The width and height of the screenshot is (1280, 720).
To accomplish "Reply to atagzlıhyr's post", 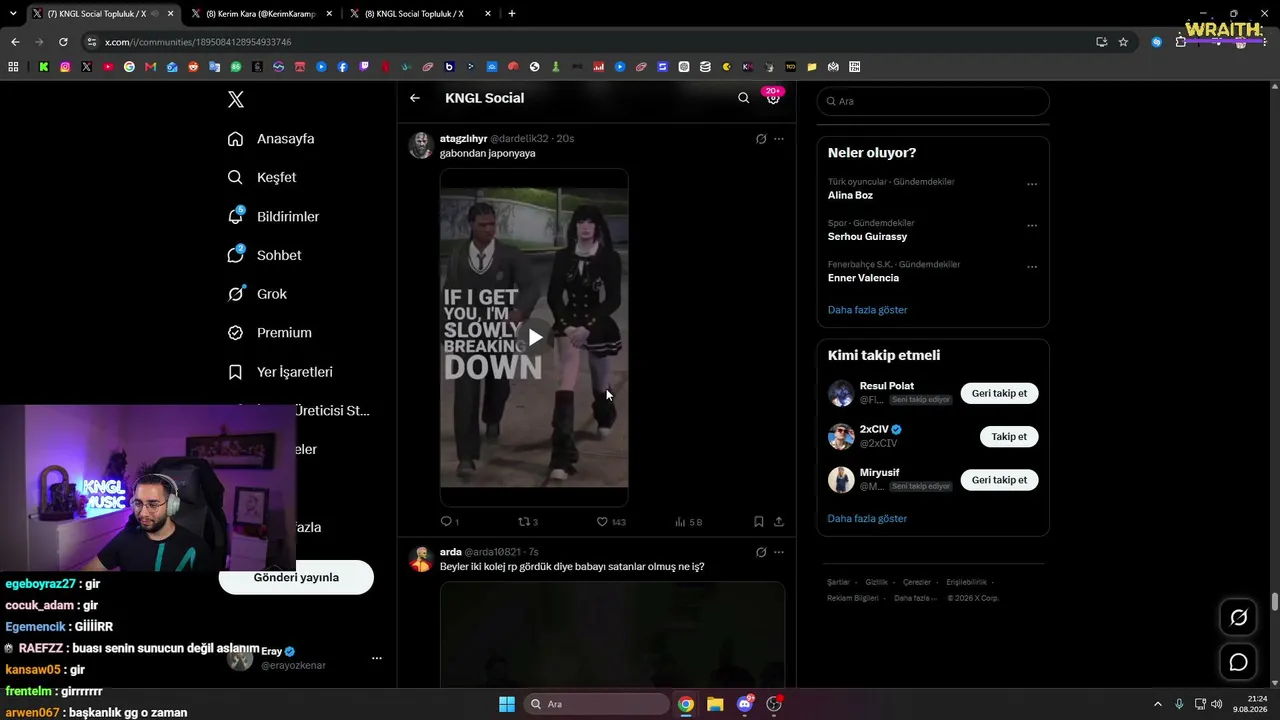I will pos(449,522).
